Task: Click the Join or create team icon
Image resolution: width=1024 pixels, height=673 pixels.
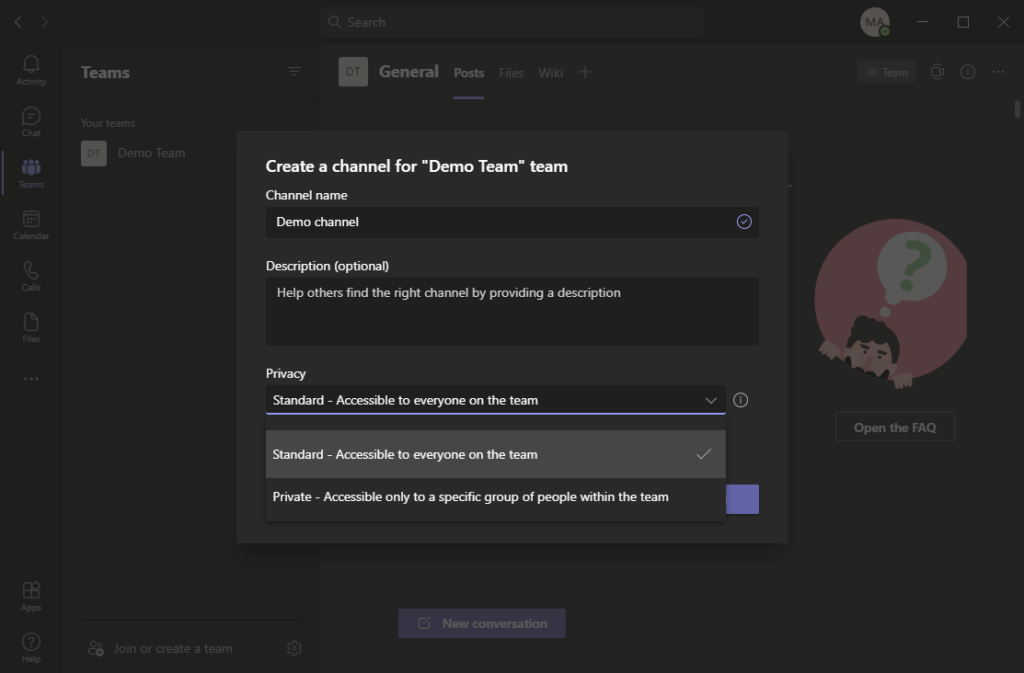Action: [96, 648]
